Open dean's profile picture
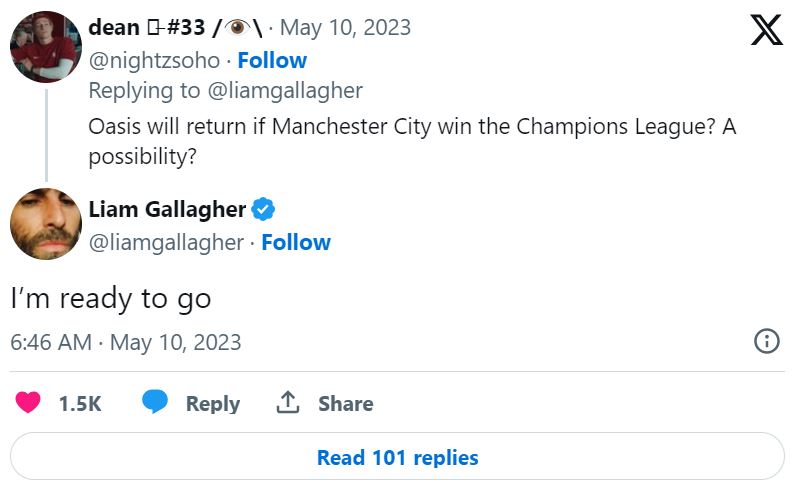Viewport: 803px width, 487px height. tap(45, 46)
